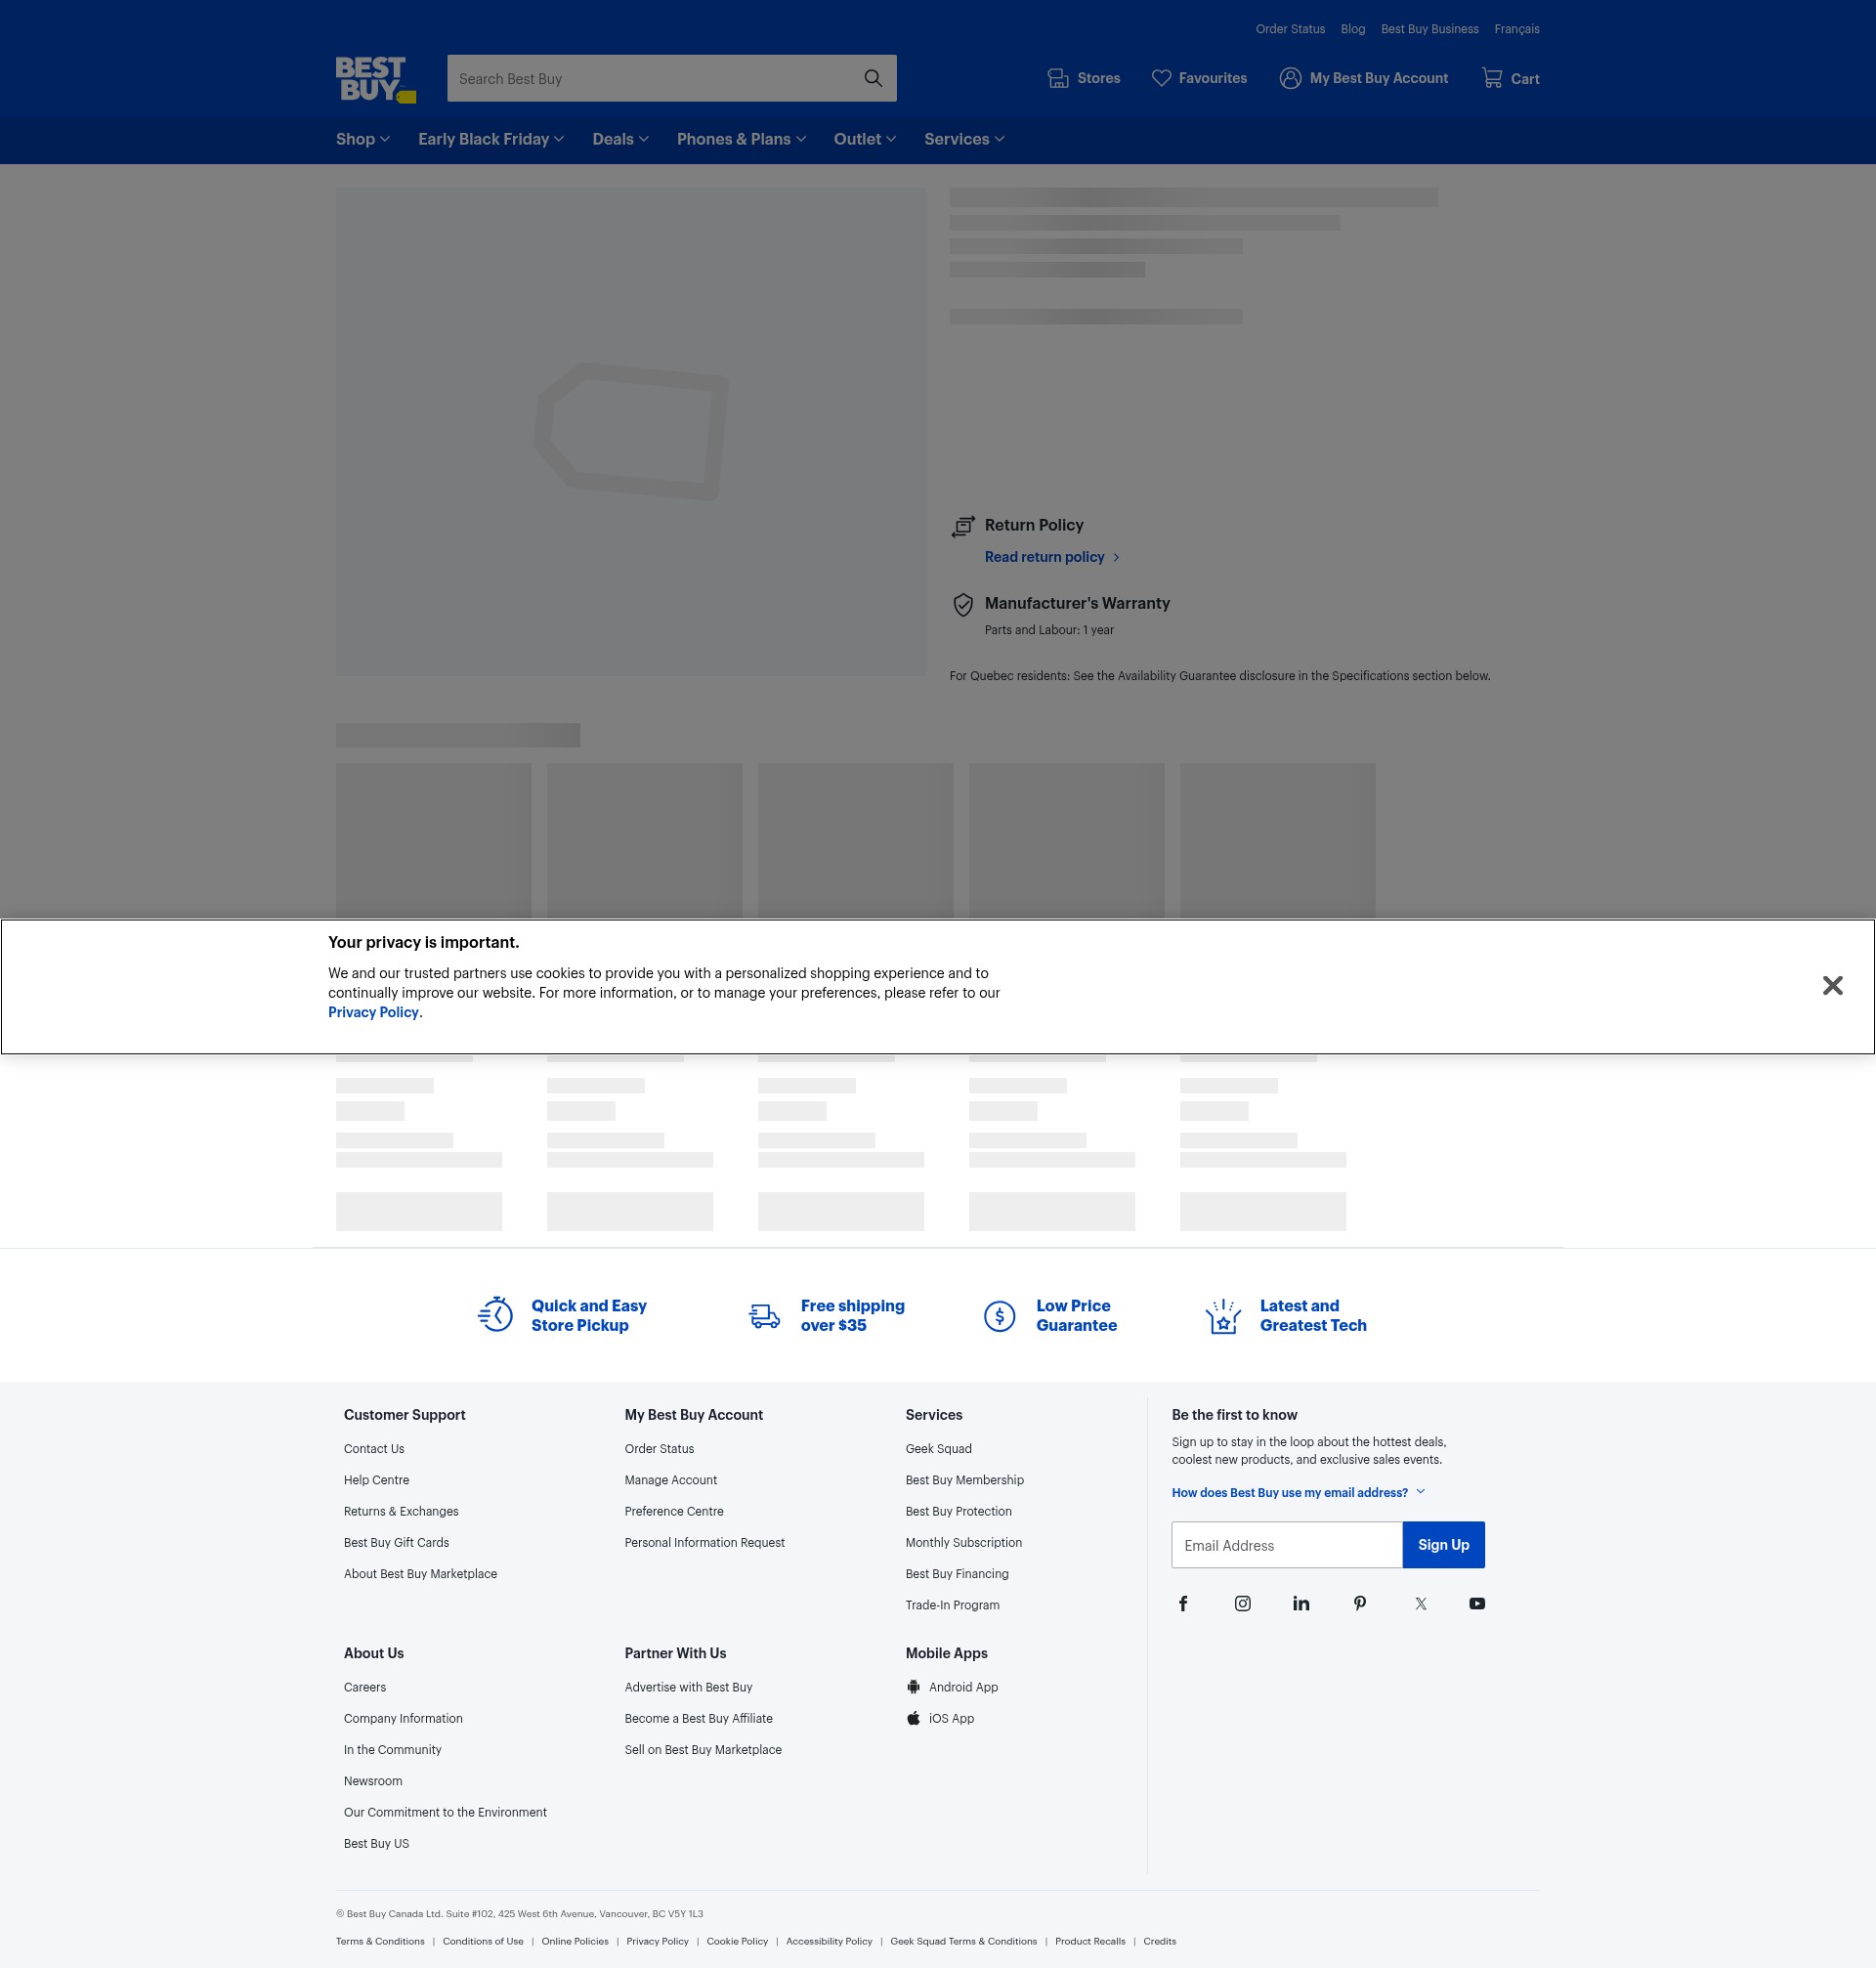Expand the Phones & Plans menu
The height and width of the screenshot is (1968, 1876).
(741, 139)
